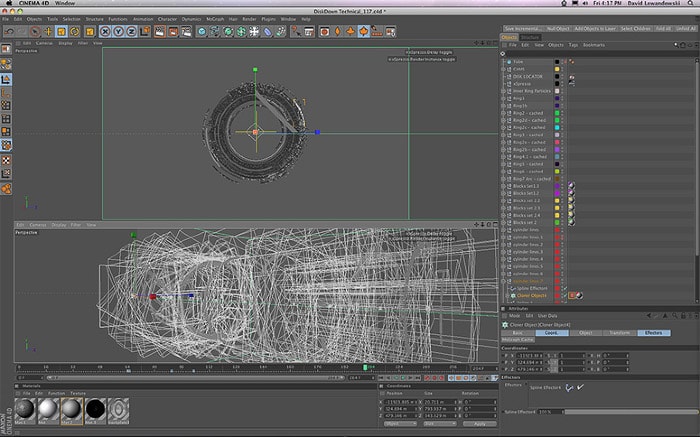Click the Undo arrow in the toolbar

tap(9, 31)
